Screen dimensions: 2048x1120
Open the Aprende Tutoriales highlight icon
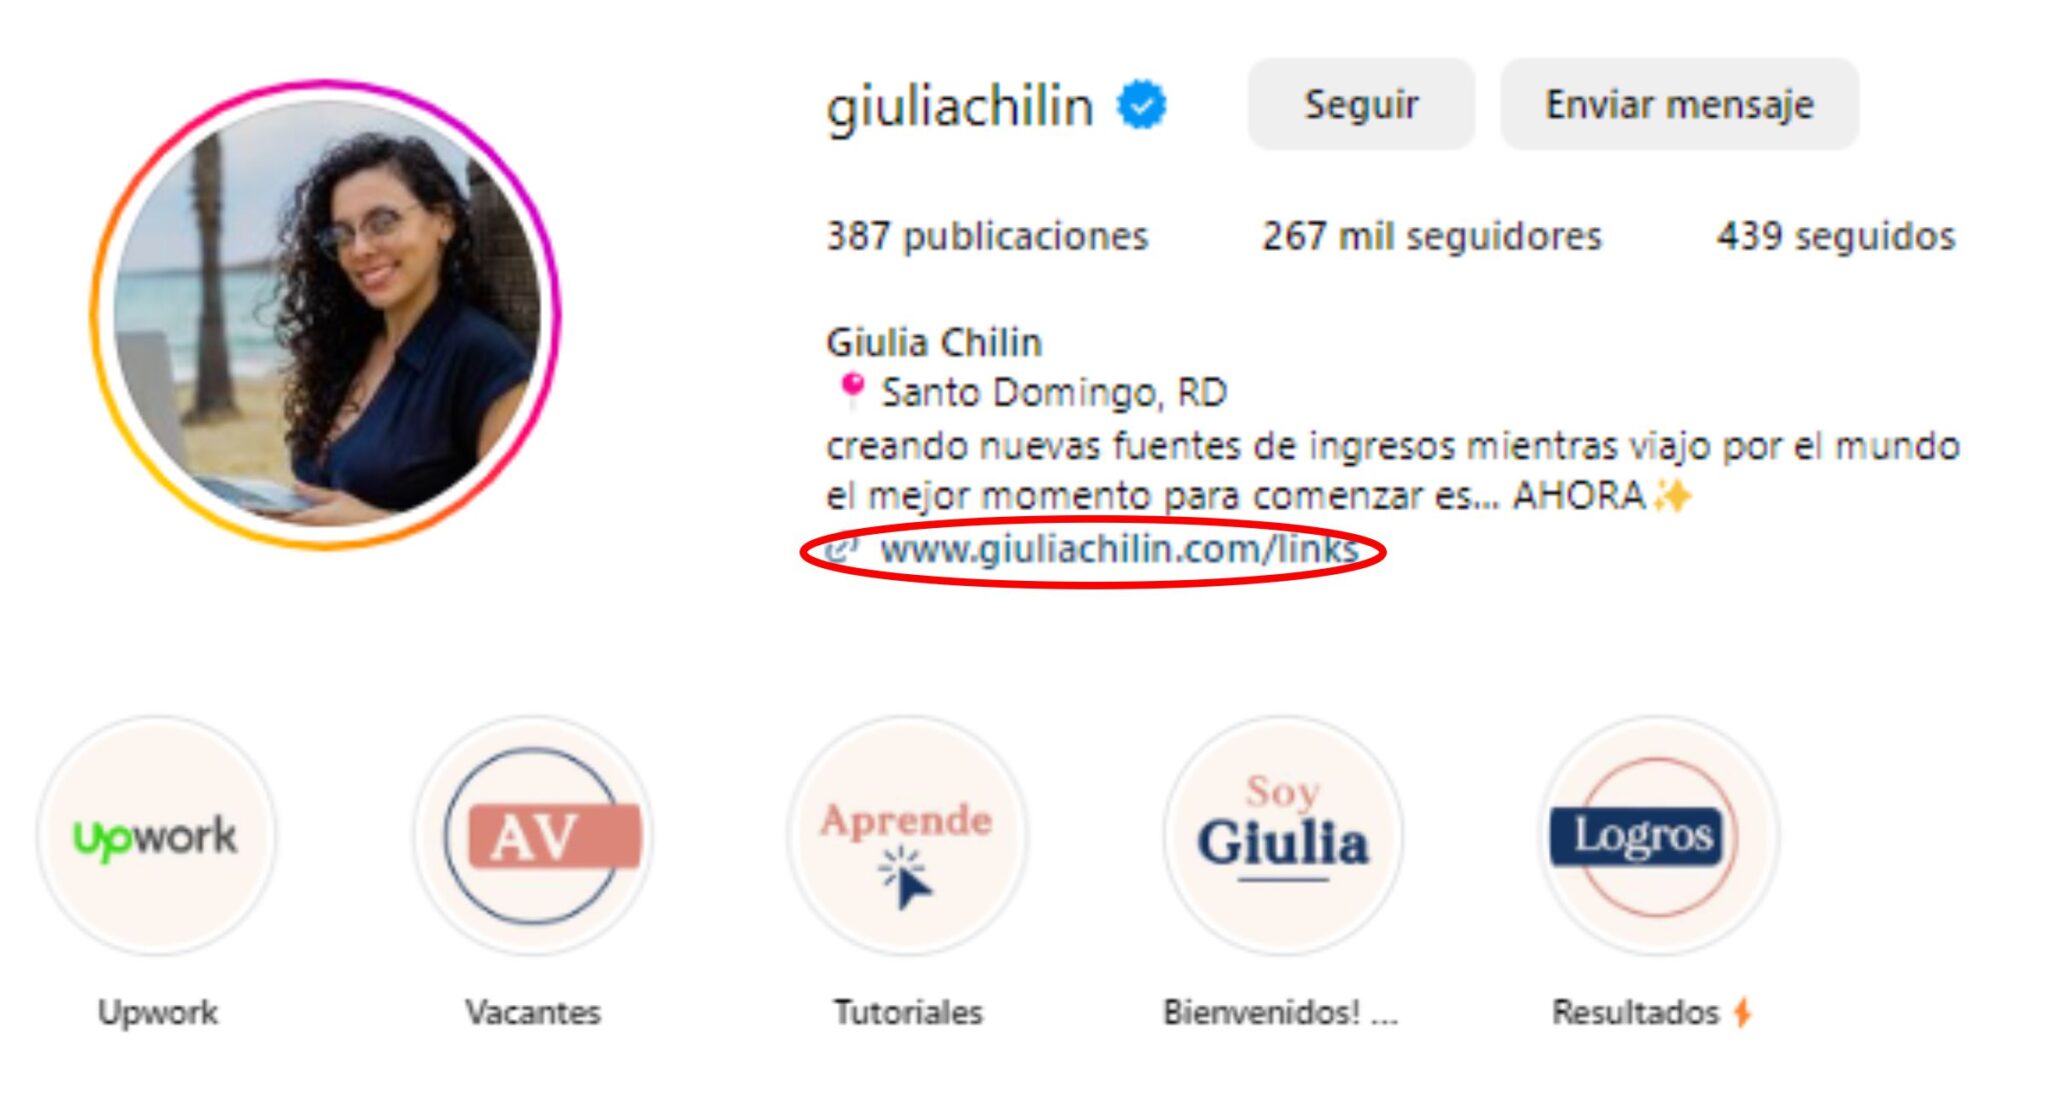(x=908, y=836)
